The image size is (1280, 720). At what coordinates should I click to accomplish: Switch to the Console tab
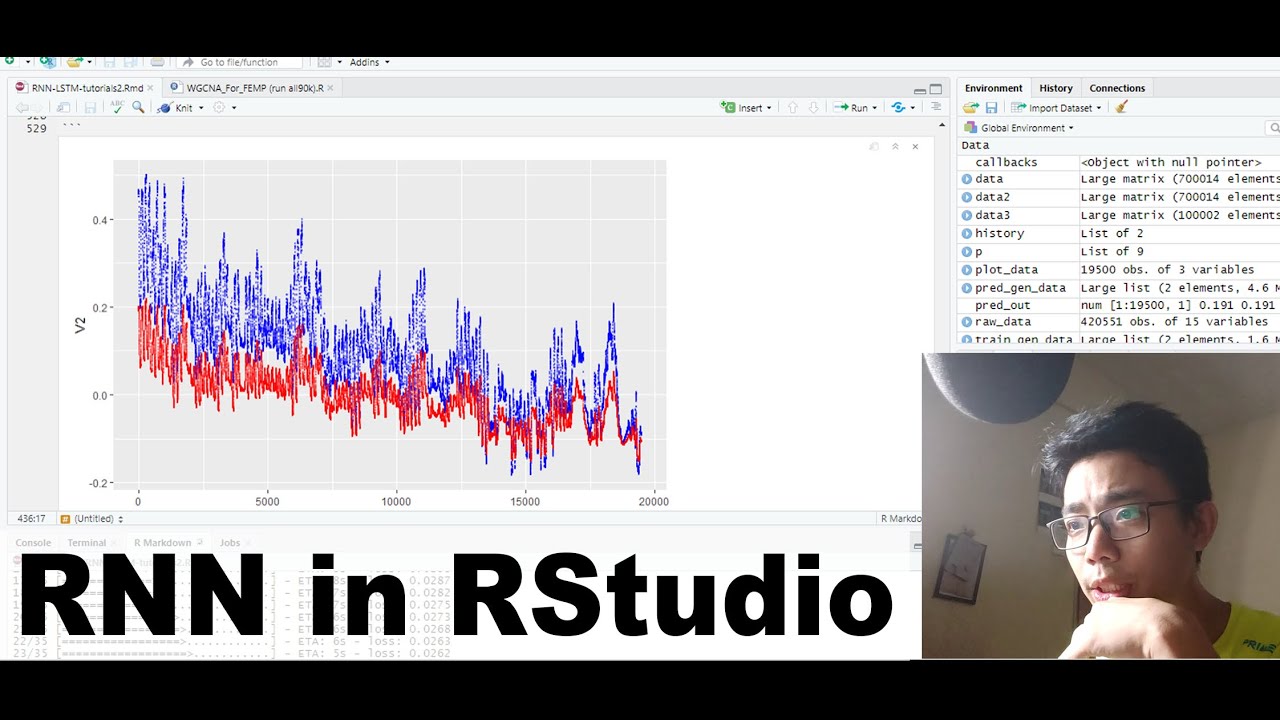click(x=33, y=543)
